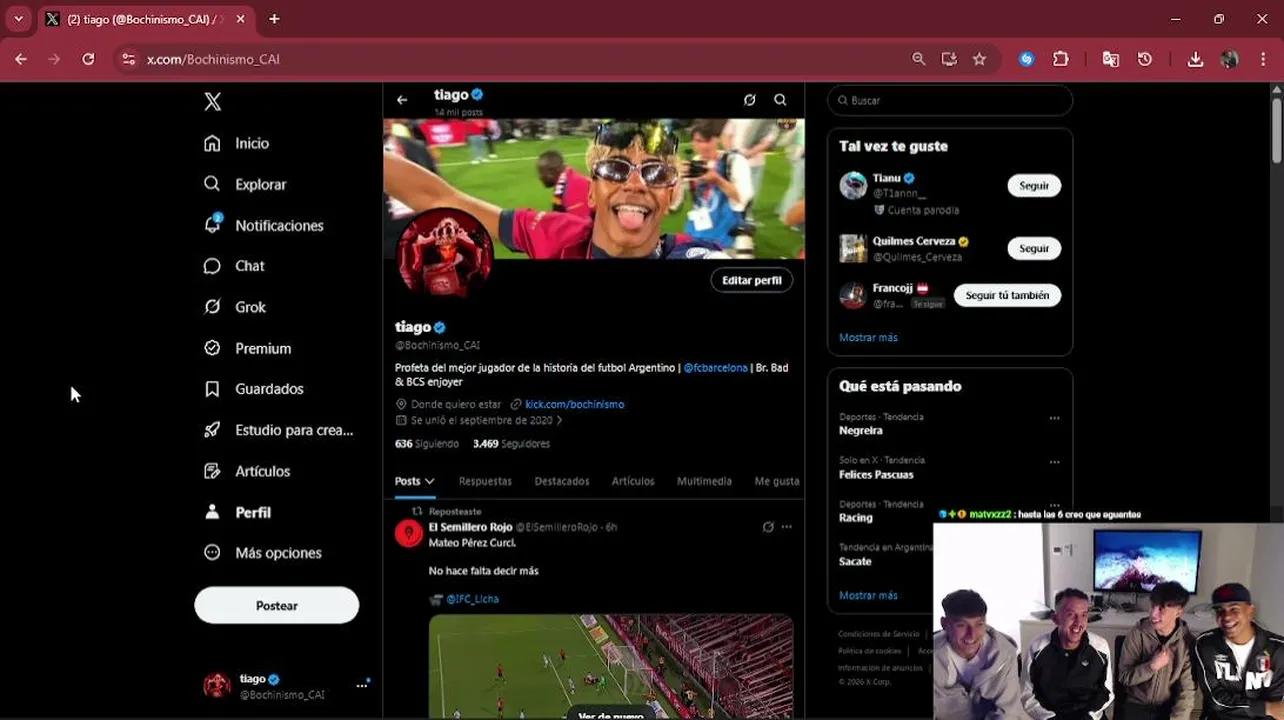Switch to the Respuestas tab
The image size is (1284, 720).
[485, 481]
